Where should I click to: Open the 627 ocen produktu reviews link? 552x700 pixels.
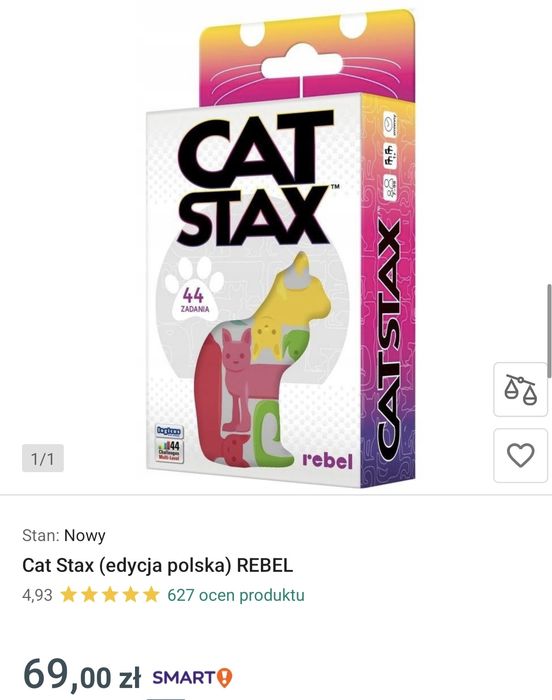point(236,595)
